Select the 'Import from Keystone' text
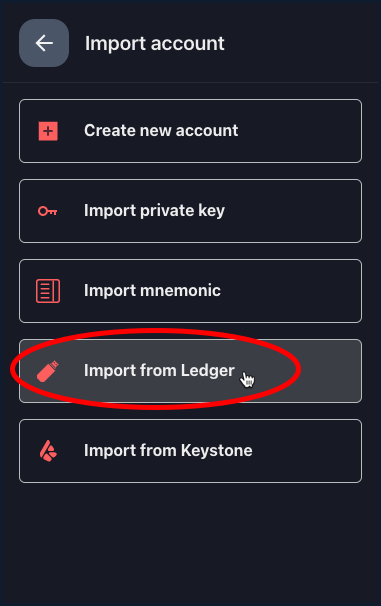 coord(168,451)
